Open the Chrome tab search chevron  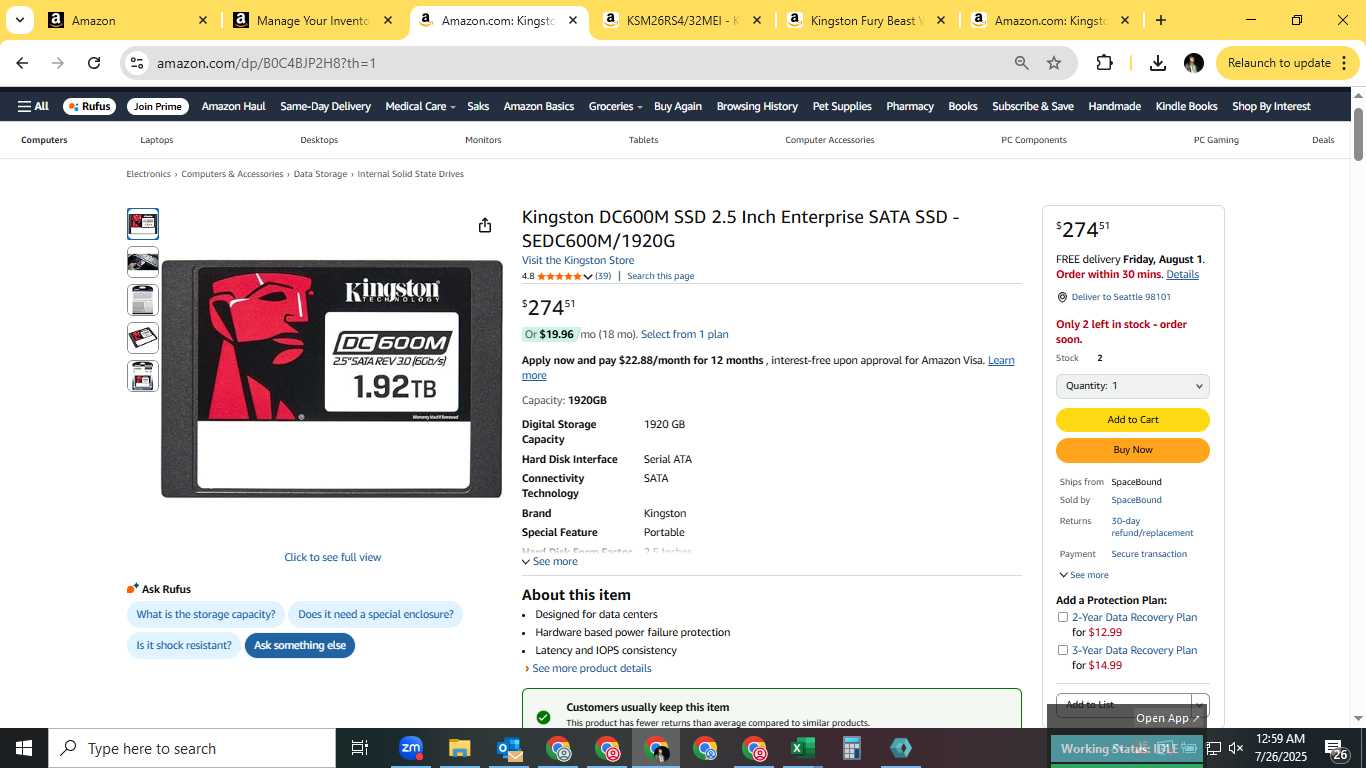[x=19, y=20]
